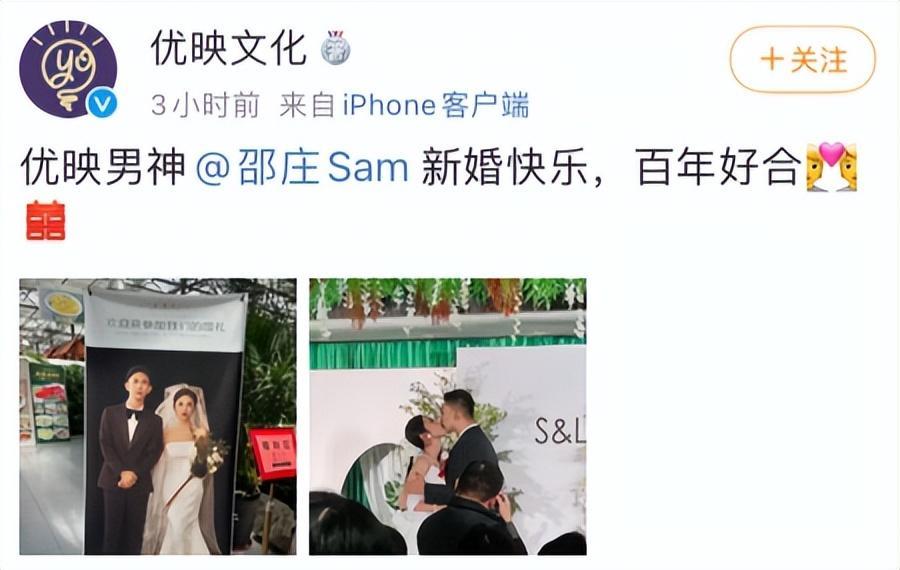The height and width of the screenshot is (570, 900).
Task: Click the S&L lettering in right photo
Action: [x=560, y=432]
